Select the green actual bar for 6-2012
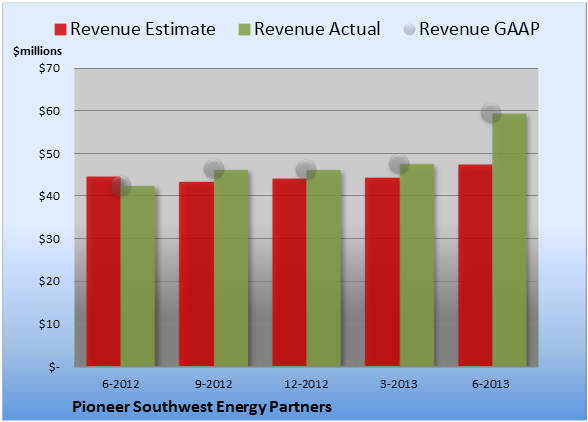Viewport: 588px width, 422px height. pos(138,276)
